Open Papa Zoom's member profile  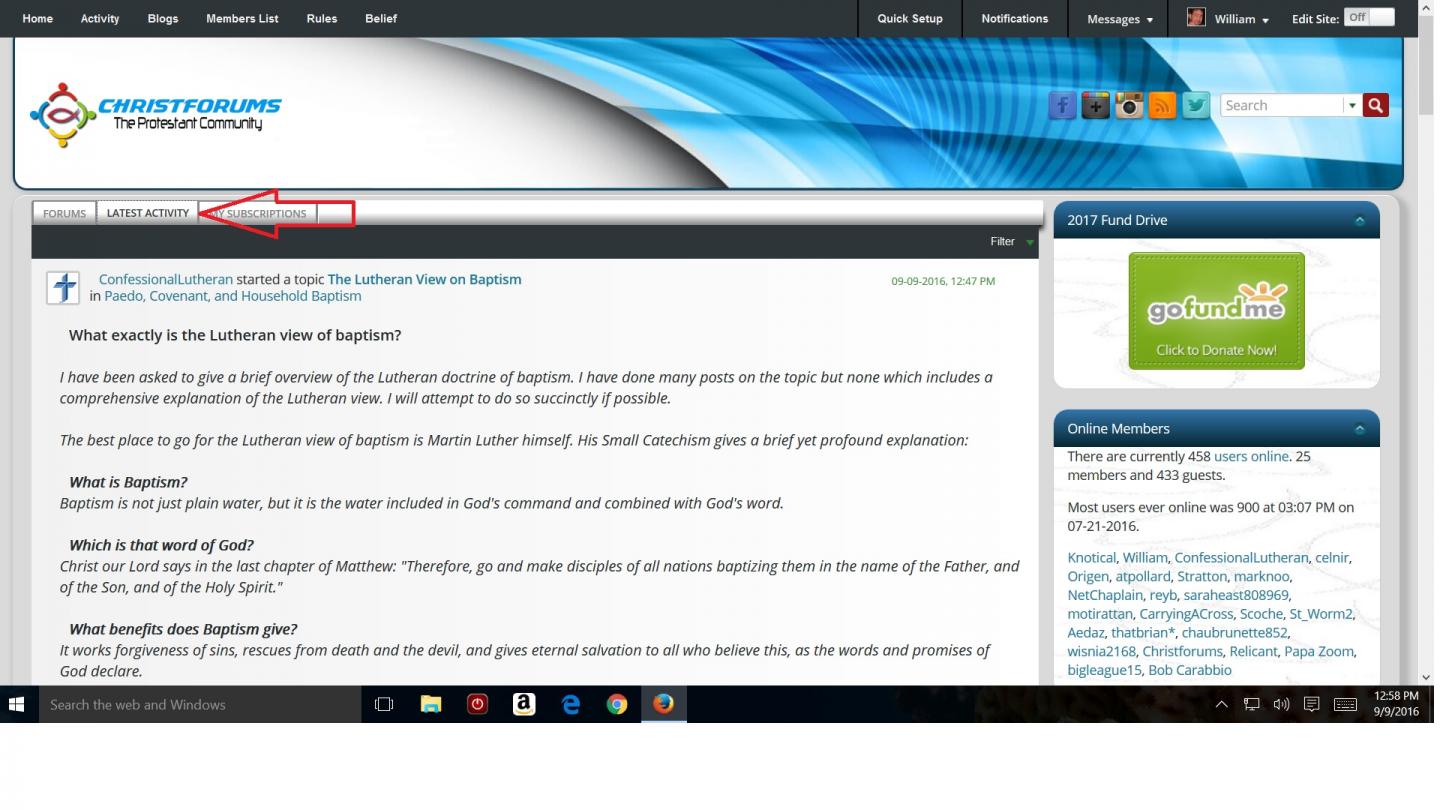tap(1319, 651)
